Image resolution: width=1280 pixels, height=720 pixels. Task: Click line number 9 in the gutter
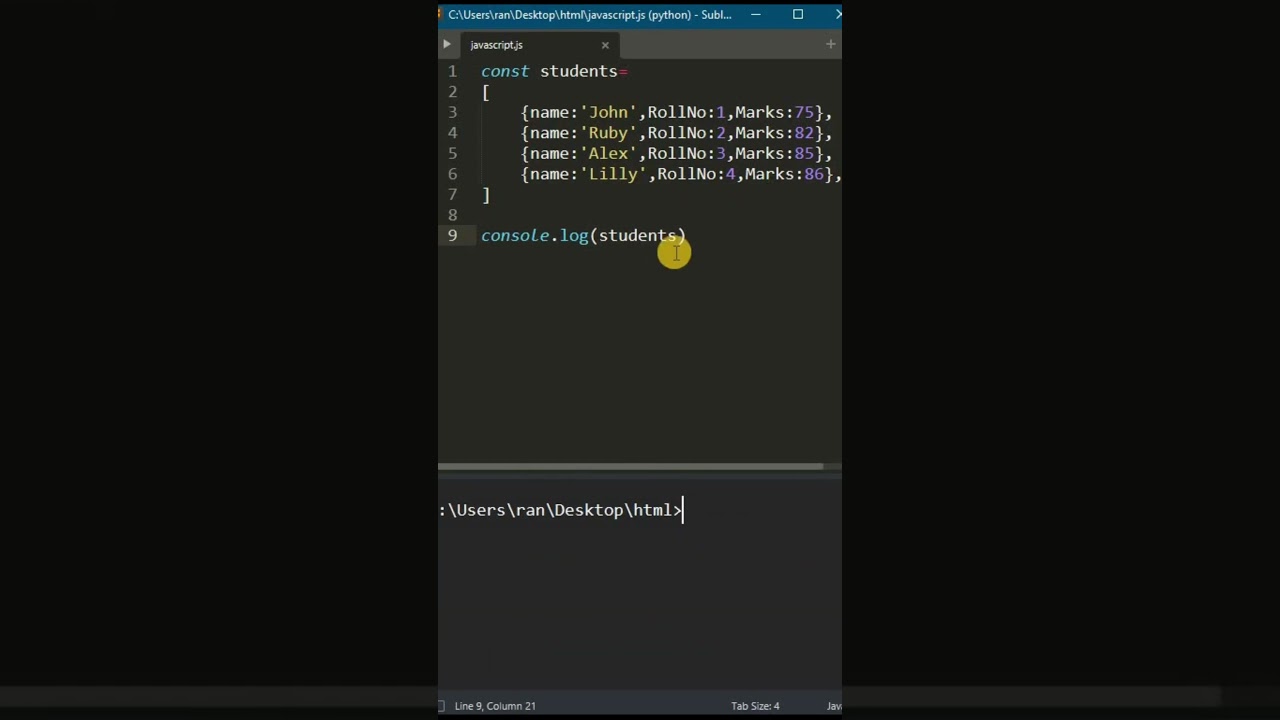click(452, 235)
